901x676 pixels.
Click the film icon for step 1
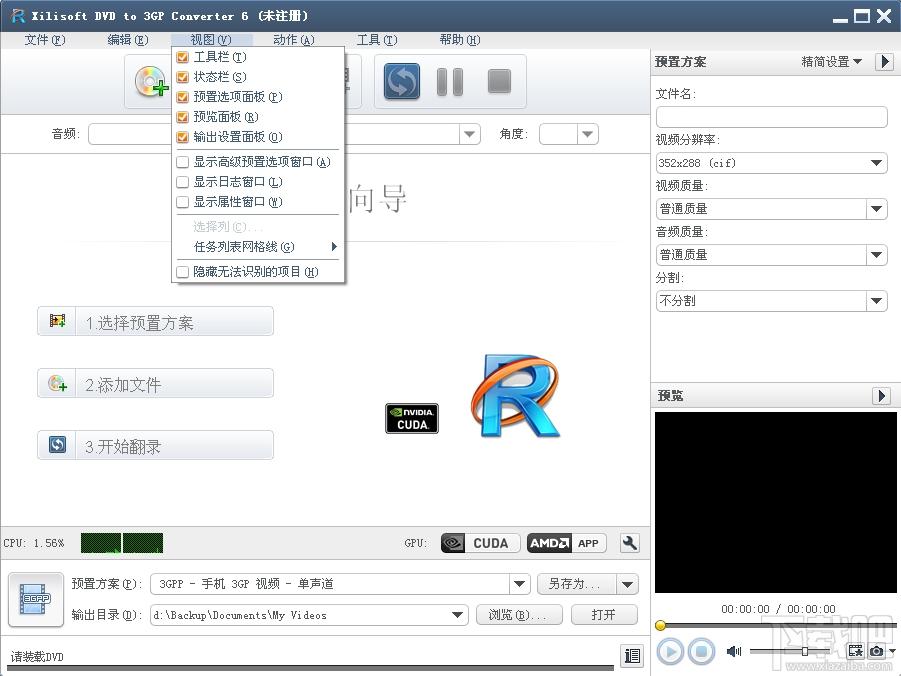click(57, 321)
